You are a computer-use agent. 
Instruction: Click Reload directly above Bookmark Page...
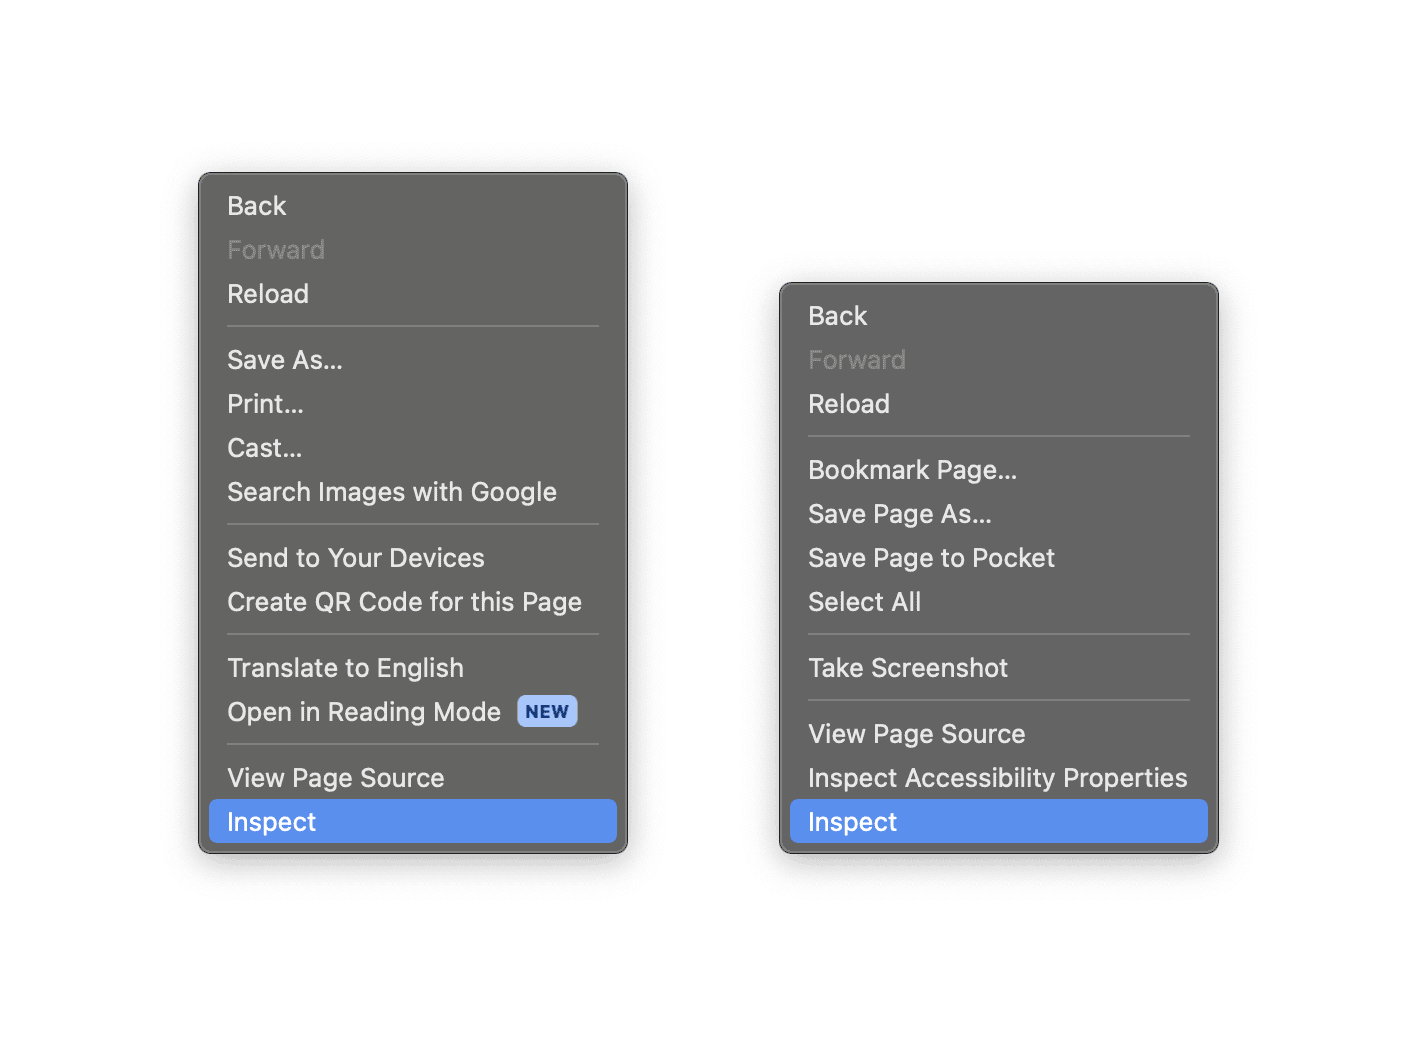click(x=848, y=404)
